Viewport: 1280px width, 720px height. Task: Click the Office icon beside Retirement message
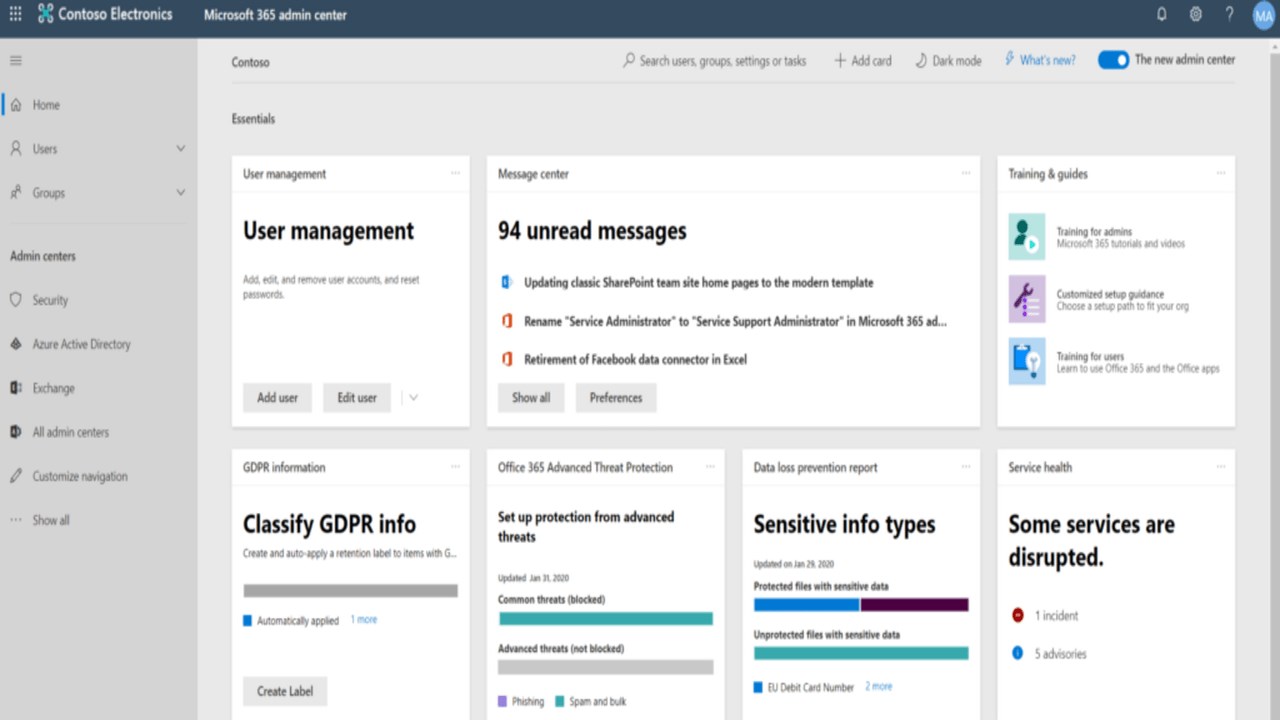(507, 359)
